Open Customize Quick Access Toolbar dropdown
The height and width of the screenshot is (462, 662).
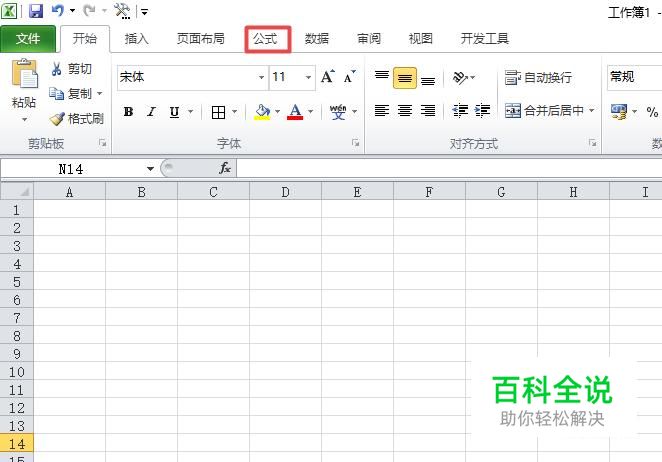pos(144,11)
